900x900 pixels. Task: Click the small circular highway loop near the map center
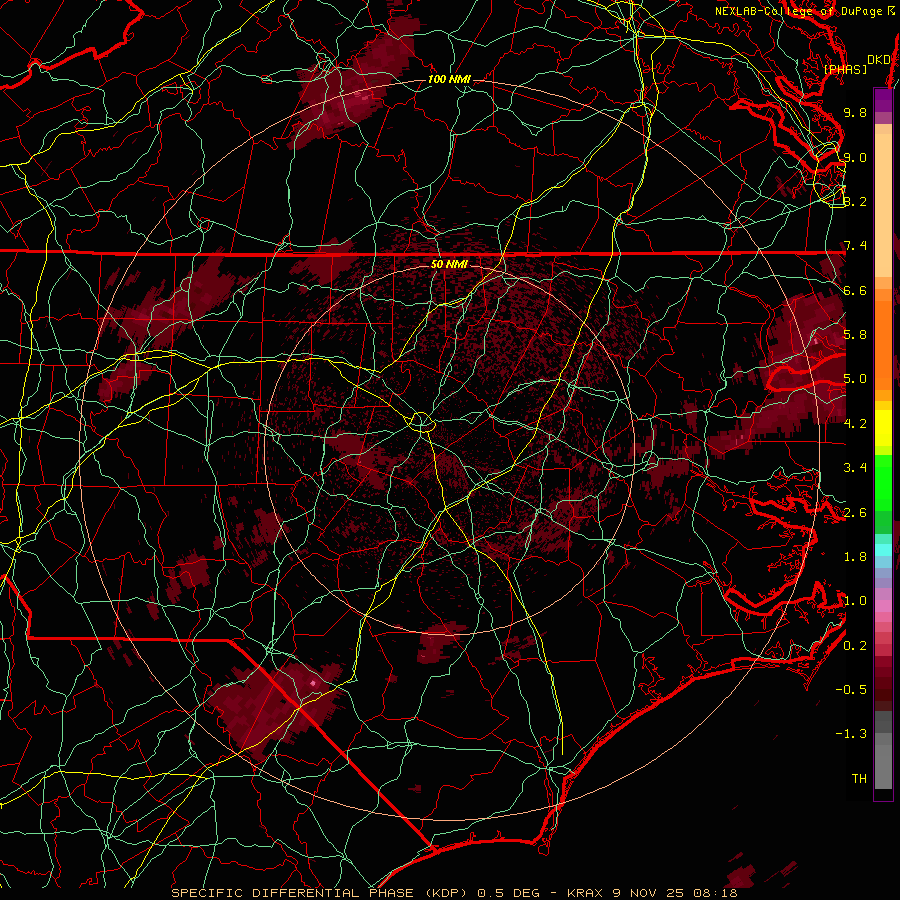coord(421,422)
